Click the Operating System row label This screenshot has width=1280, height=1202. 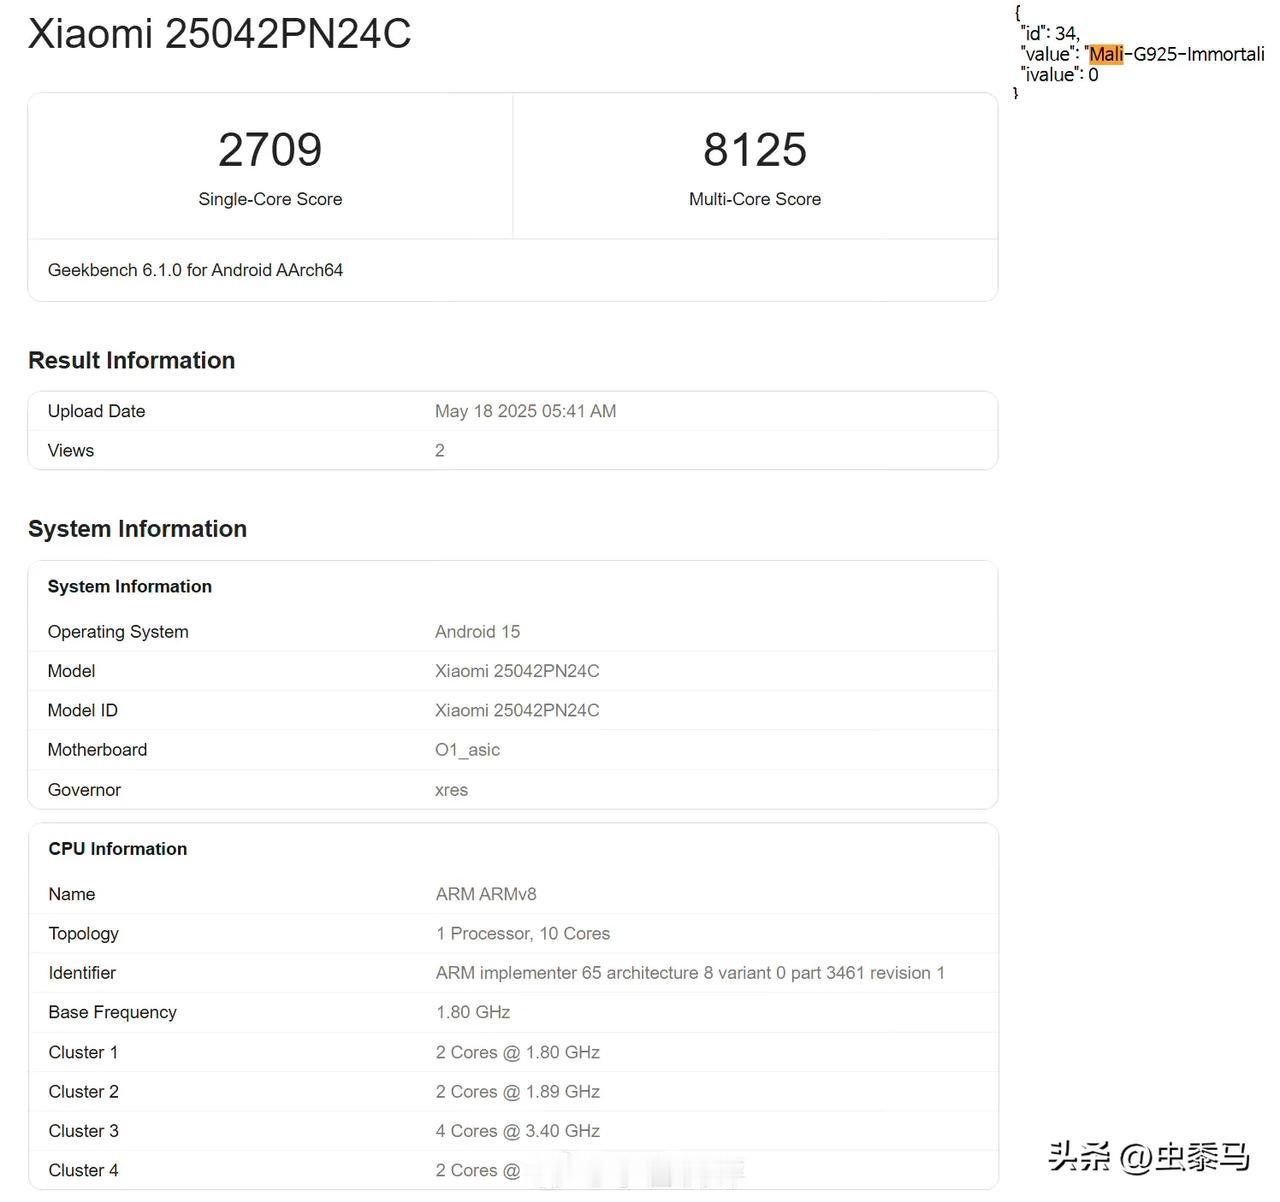click(x=118, y=632)
